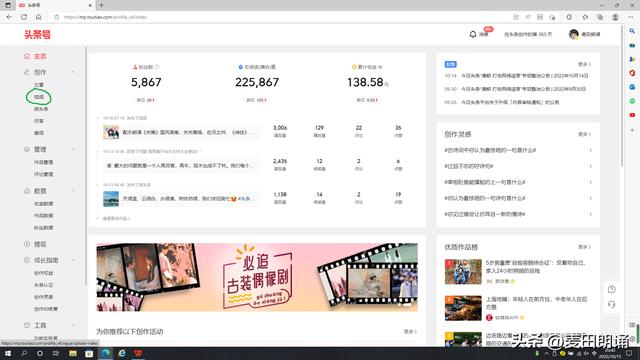640x360 pixels.
Task: Click the 225,867 total reads figure
Action: (257, 82)
